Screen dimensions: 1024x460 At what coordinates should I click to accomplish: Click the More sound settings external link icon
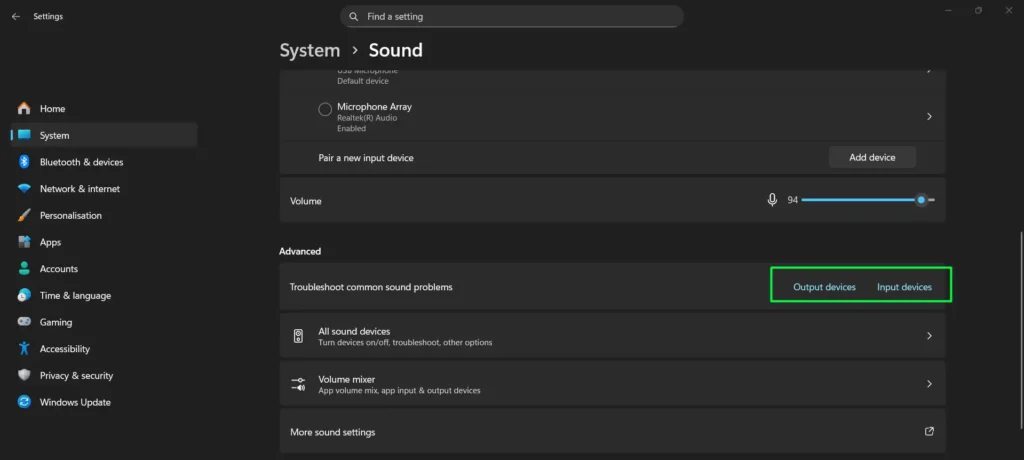(929, 431)
